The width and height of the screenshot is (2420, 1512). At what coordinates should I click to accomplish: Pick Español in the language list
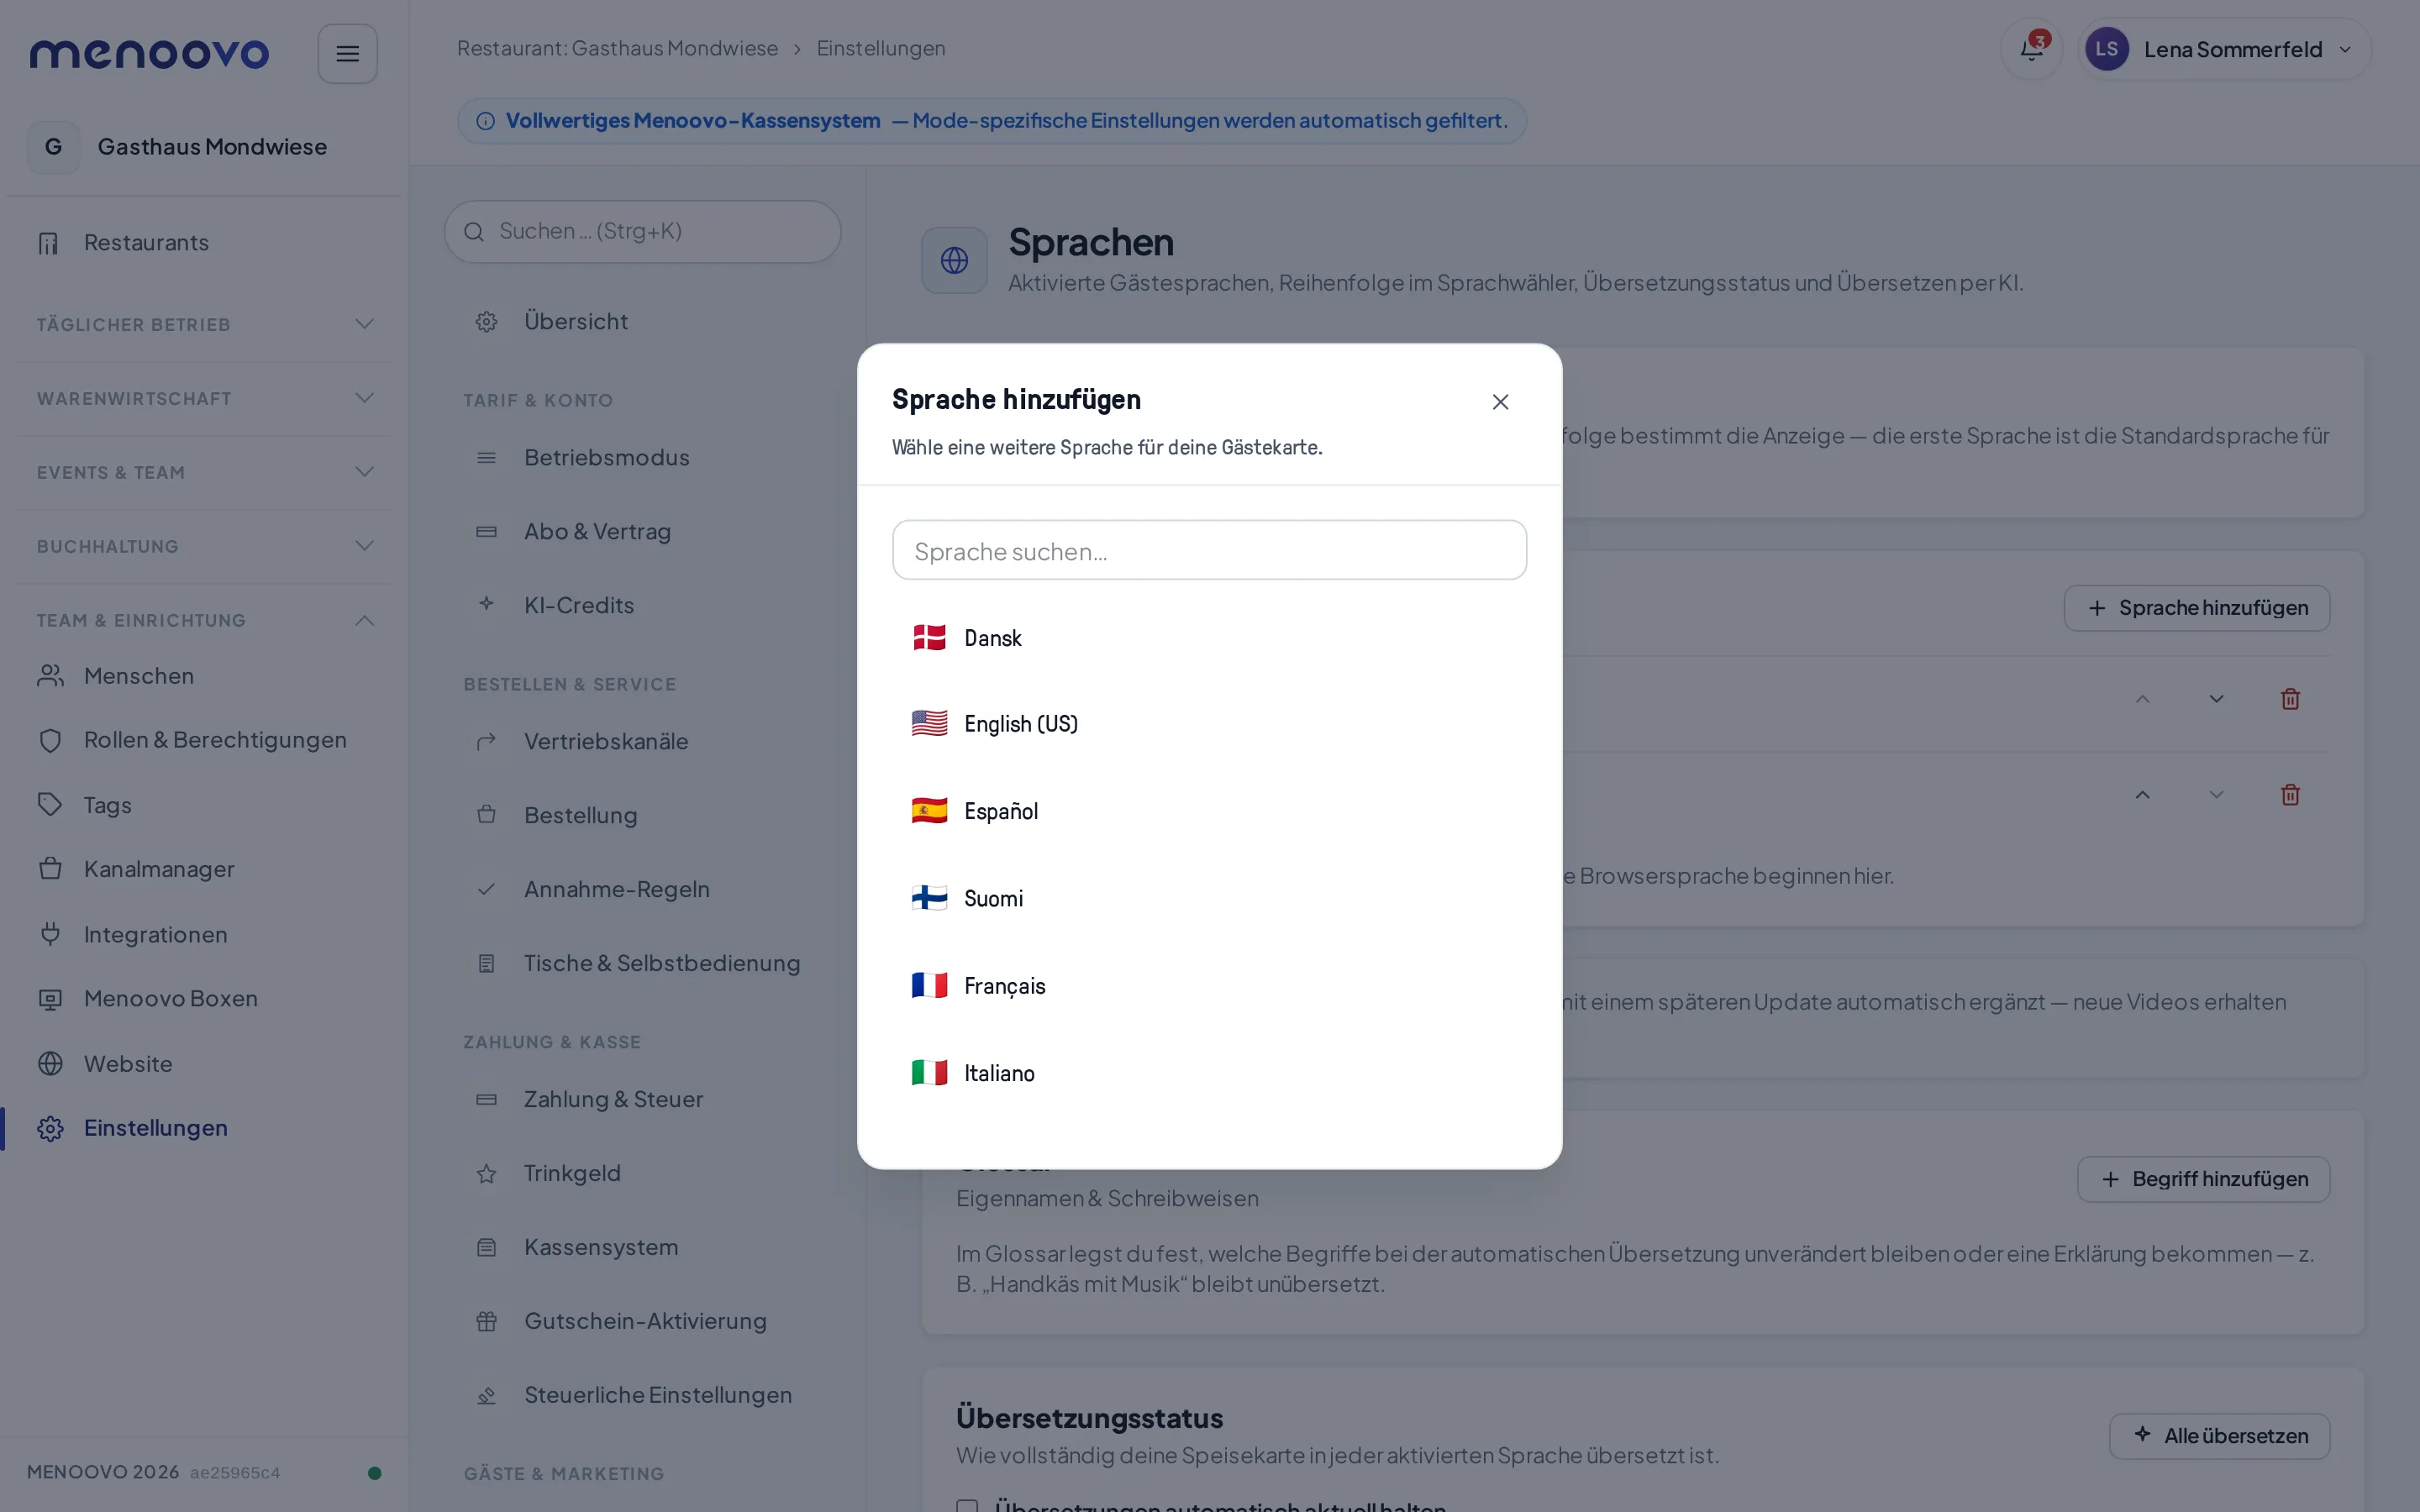click(1209, 811)
